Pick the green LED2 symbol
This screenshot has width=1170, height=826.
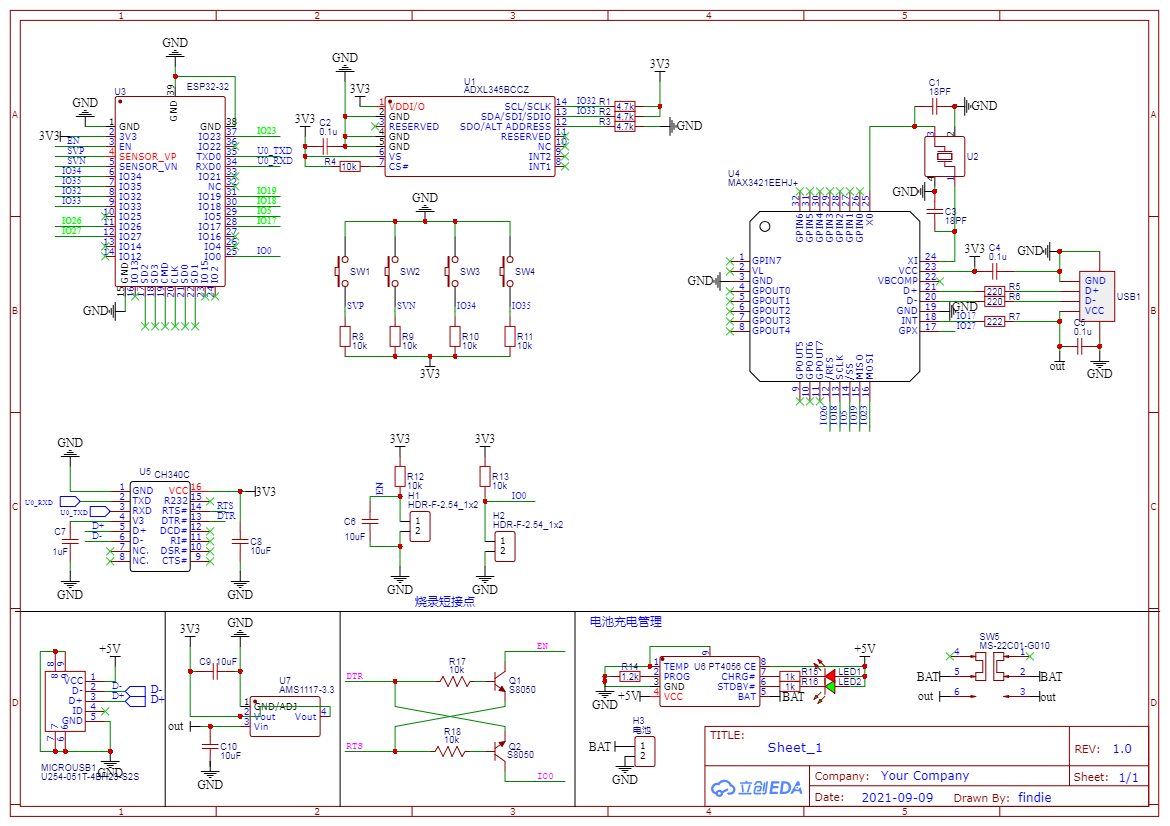829,685
